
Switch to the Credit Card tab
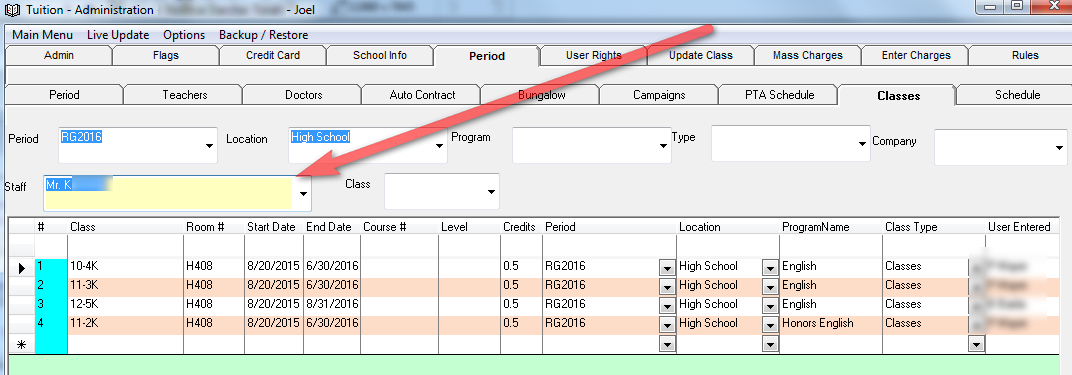[273, 55]
